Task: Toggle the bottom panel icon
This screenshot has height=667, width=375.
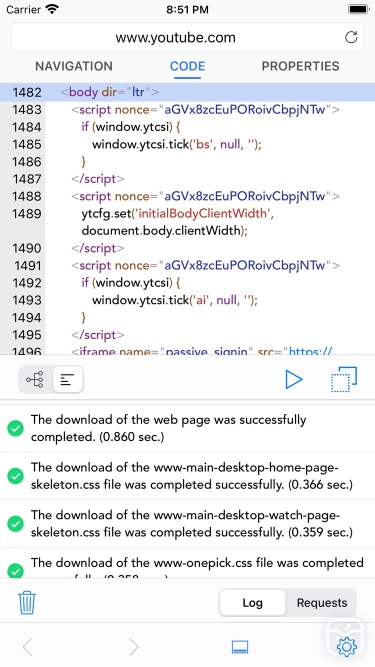Action: click(240, 647)
